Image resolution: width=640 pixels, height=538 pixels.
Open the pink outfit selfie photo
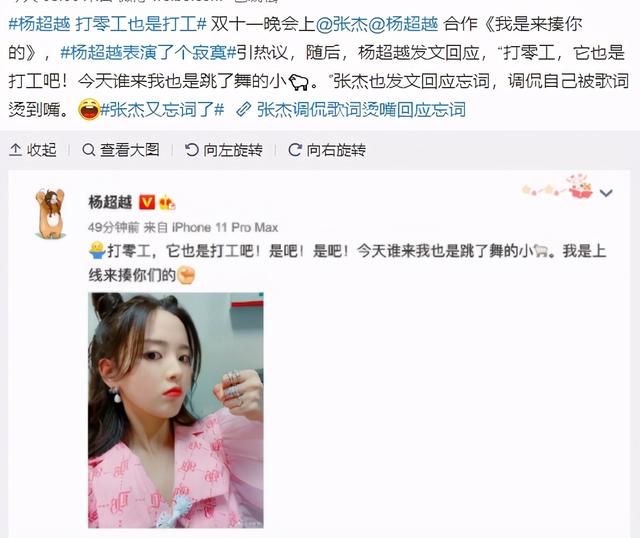point(176,410)
